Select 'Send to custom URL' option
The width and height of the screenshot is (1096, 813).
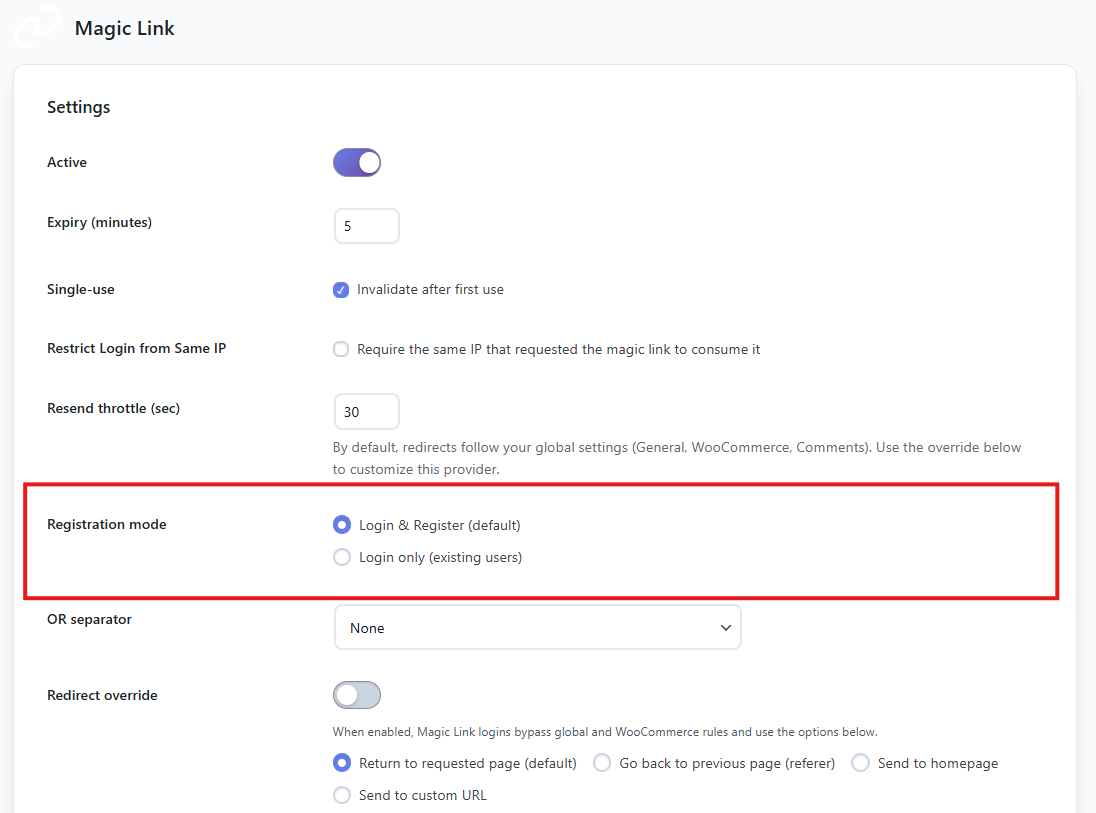click(341, 795)
